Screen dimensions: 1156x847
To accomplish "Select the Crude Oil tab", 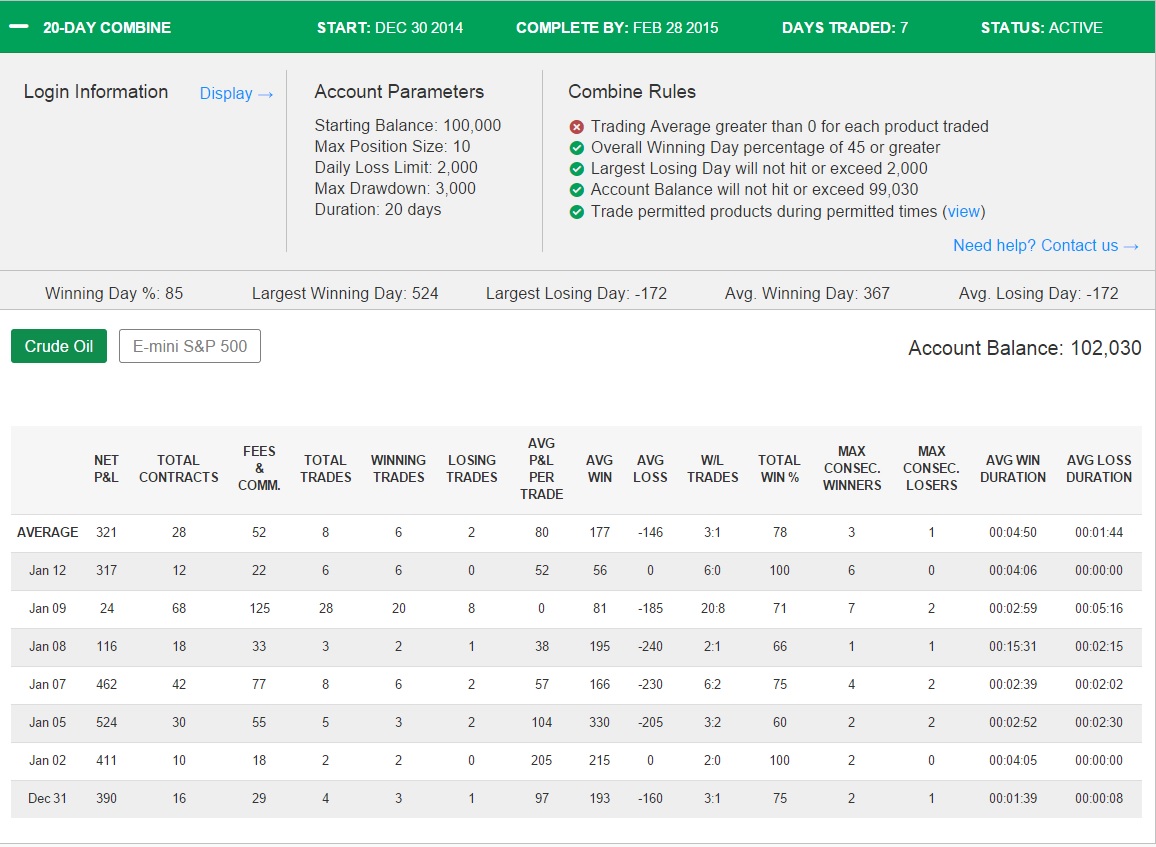I will coord(59,346).
